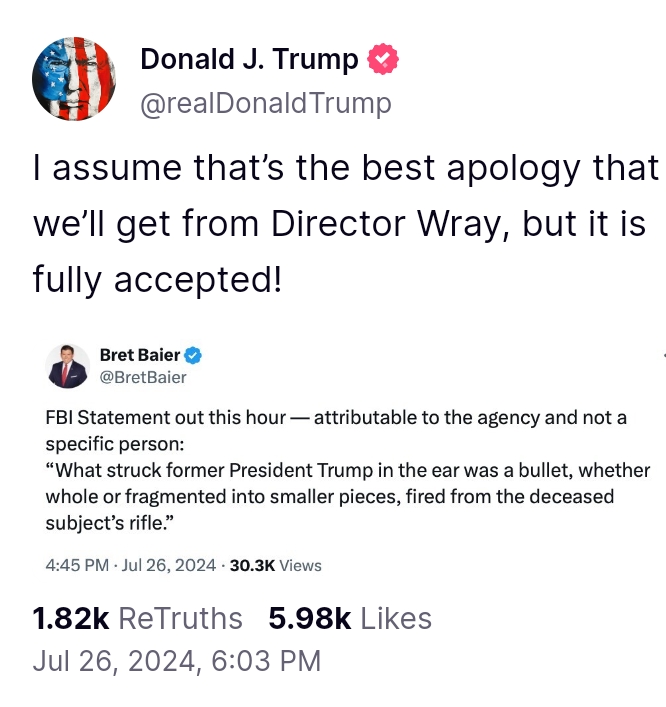Click the "What struck former President Trump" quote line

pyautogui.click(x=348, y=470)
